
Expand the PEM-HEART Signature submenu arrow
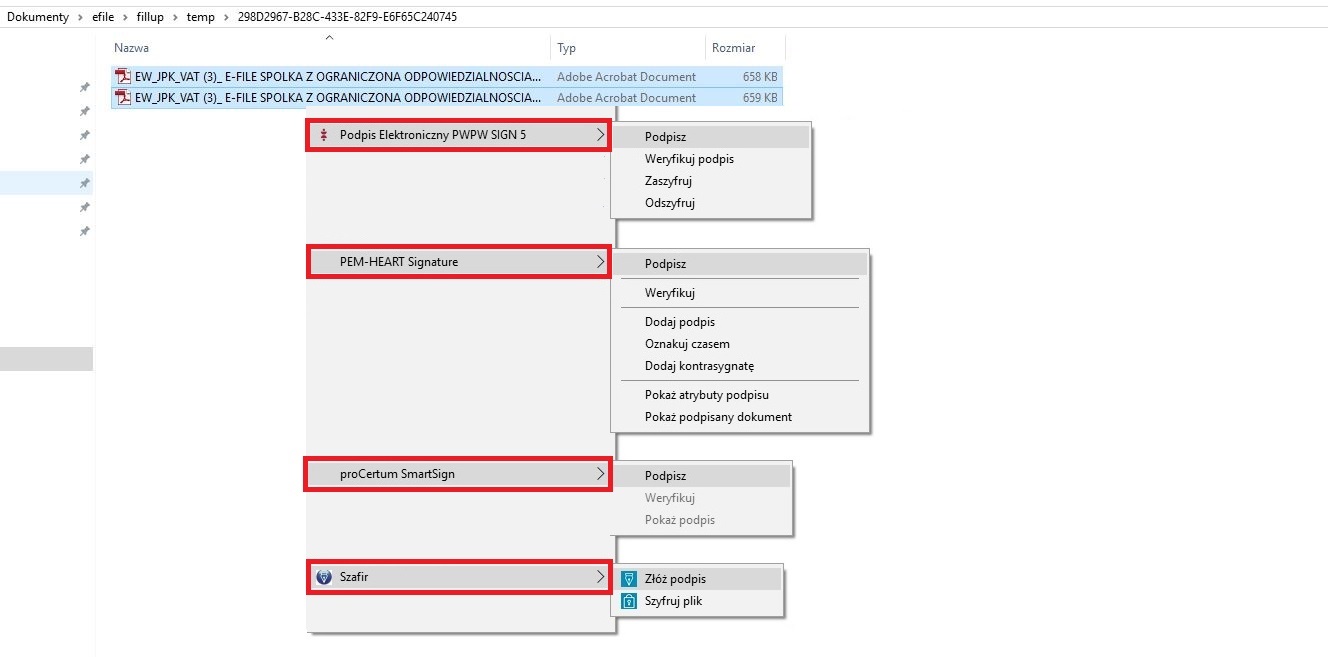(x=600, y=262)
